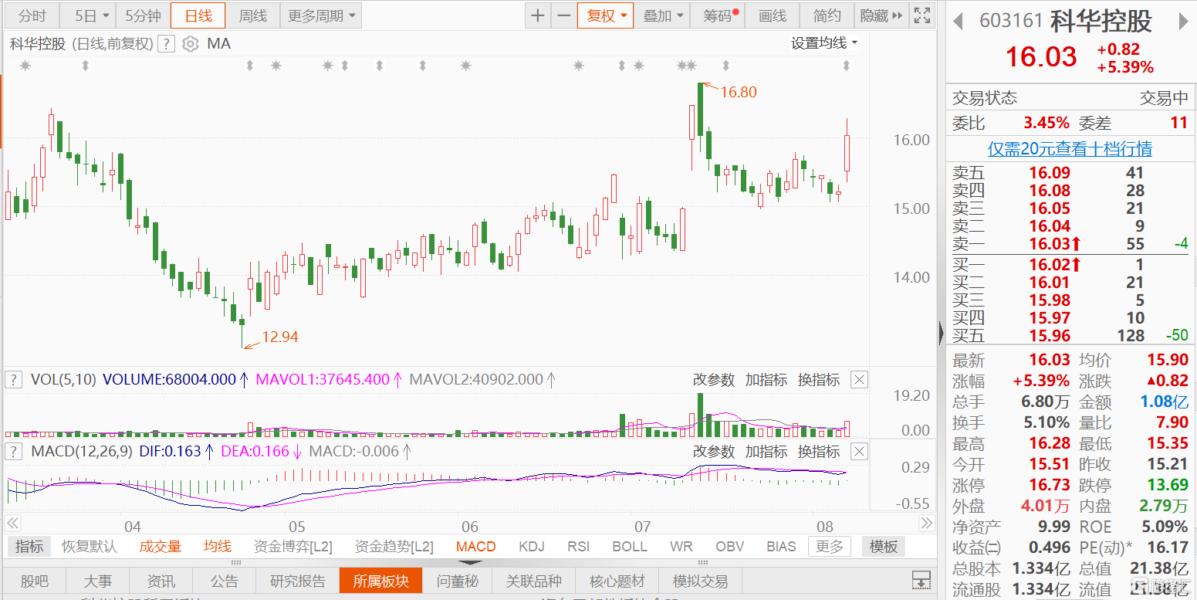The width and height of the screenshot is (1197, 600).
Task: Toggle the KDJ indicator
Action: (532, 547)
